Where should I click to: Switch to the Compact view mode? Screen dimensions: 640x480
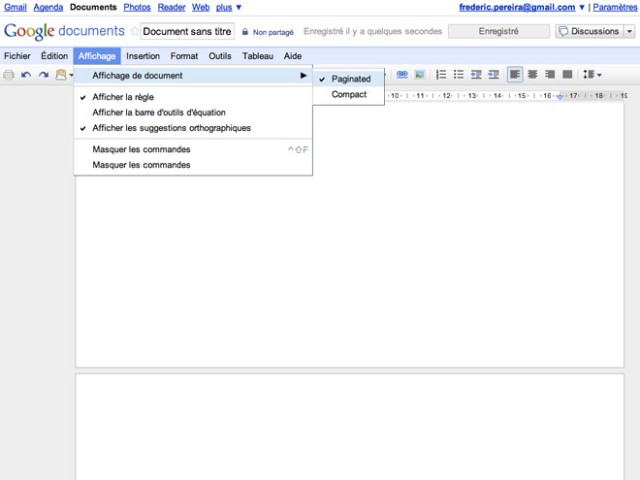click(349, 94)
